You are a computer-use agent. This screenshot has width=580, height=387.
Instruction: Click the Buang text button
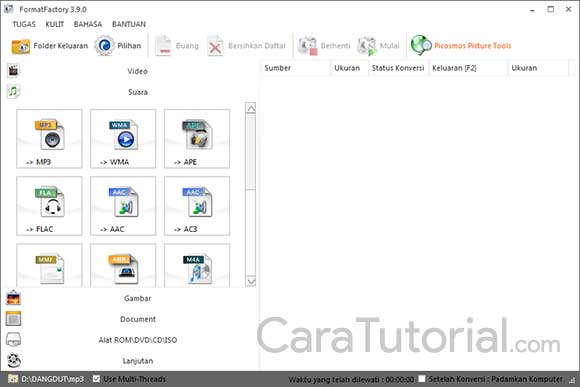tap(187, 46)
